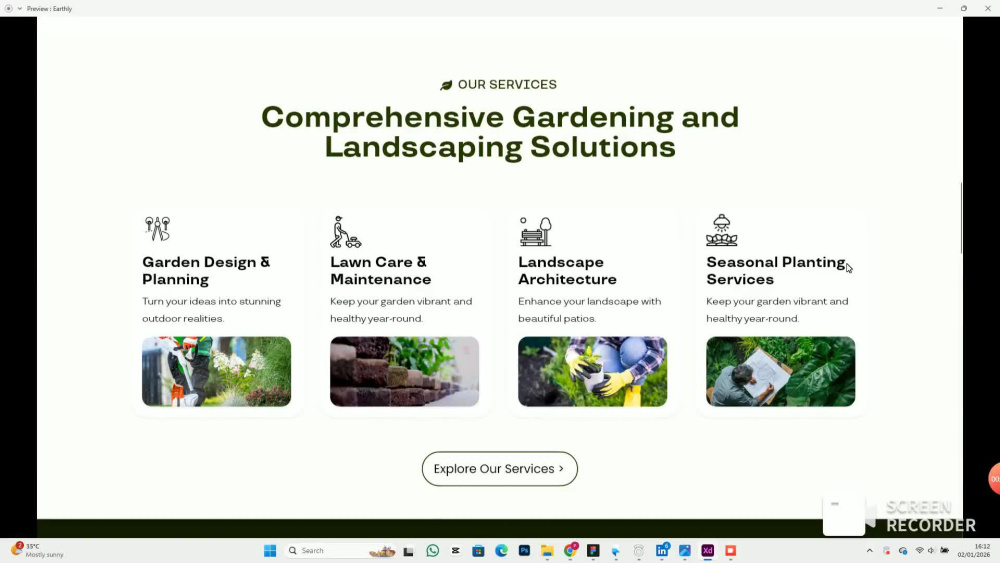Launch Microsoft Edge from the taskbar

click(x=501, y=550)
